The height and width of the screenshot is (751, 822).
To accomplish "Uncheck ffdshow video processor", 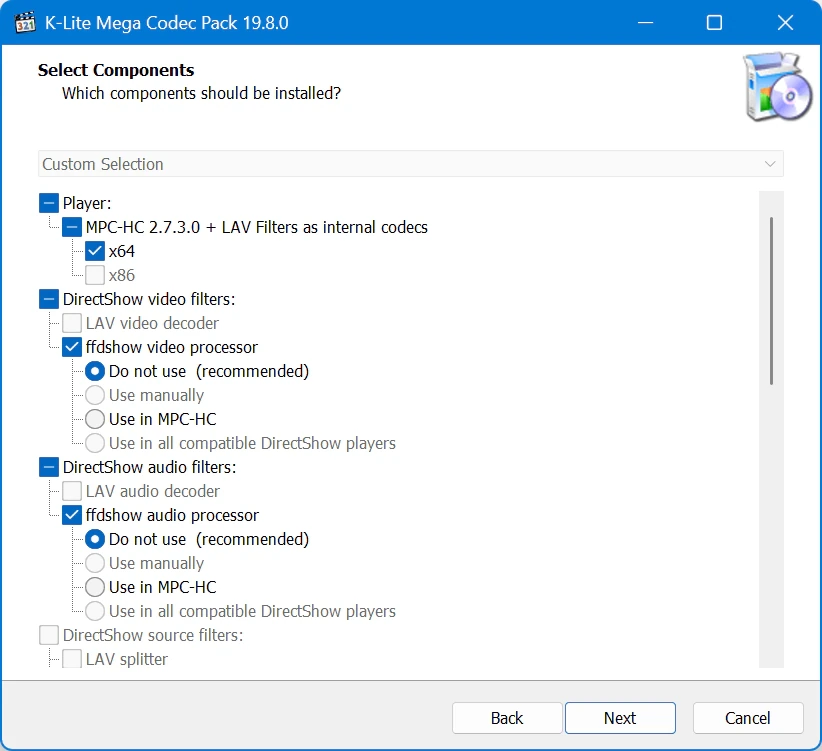I will coord(72,347).
